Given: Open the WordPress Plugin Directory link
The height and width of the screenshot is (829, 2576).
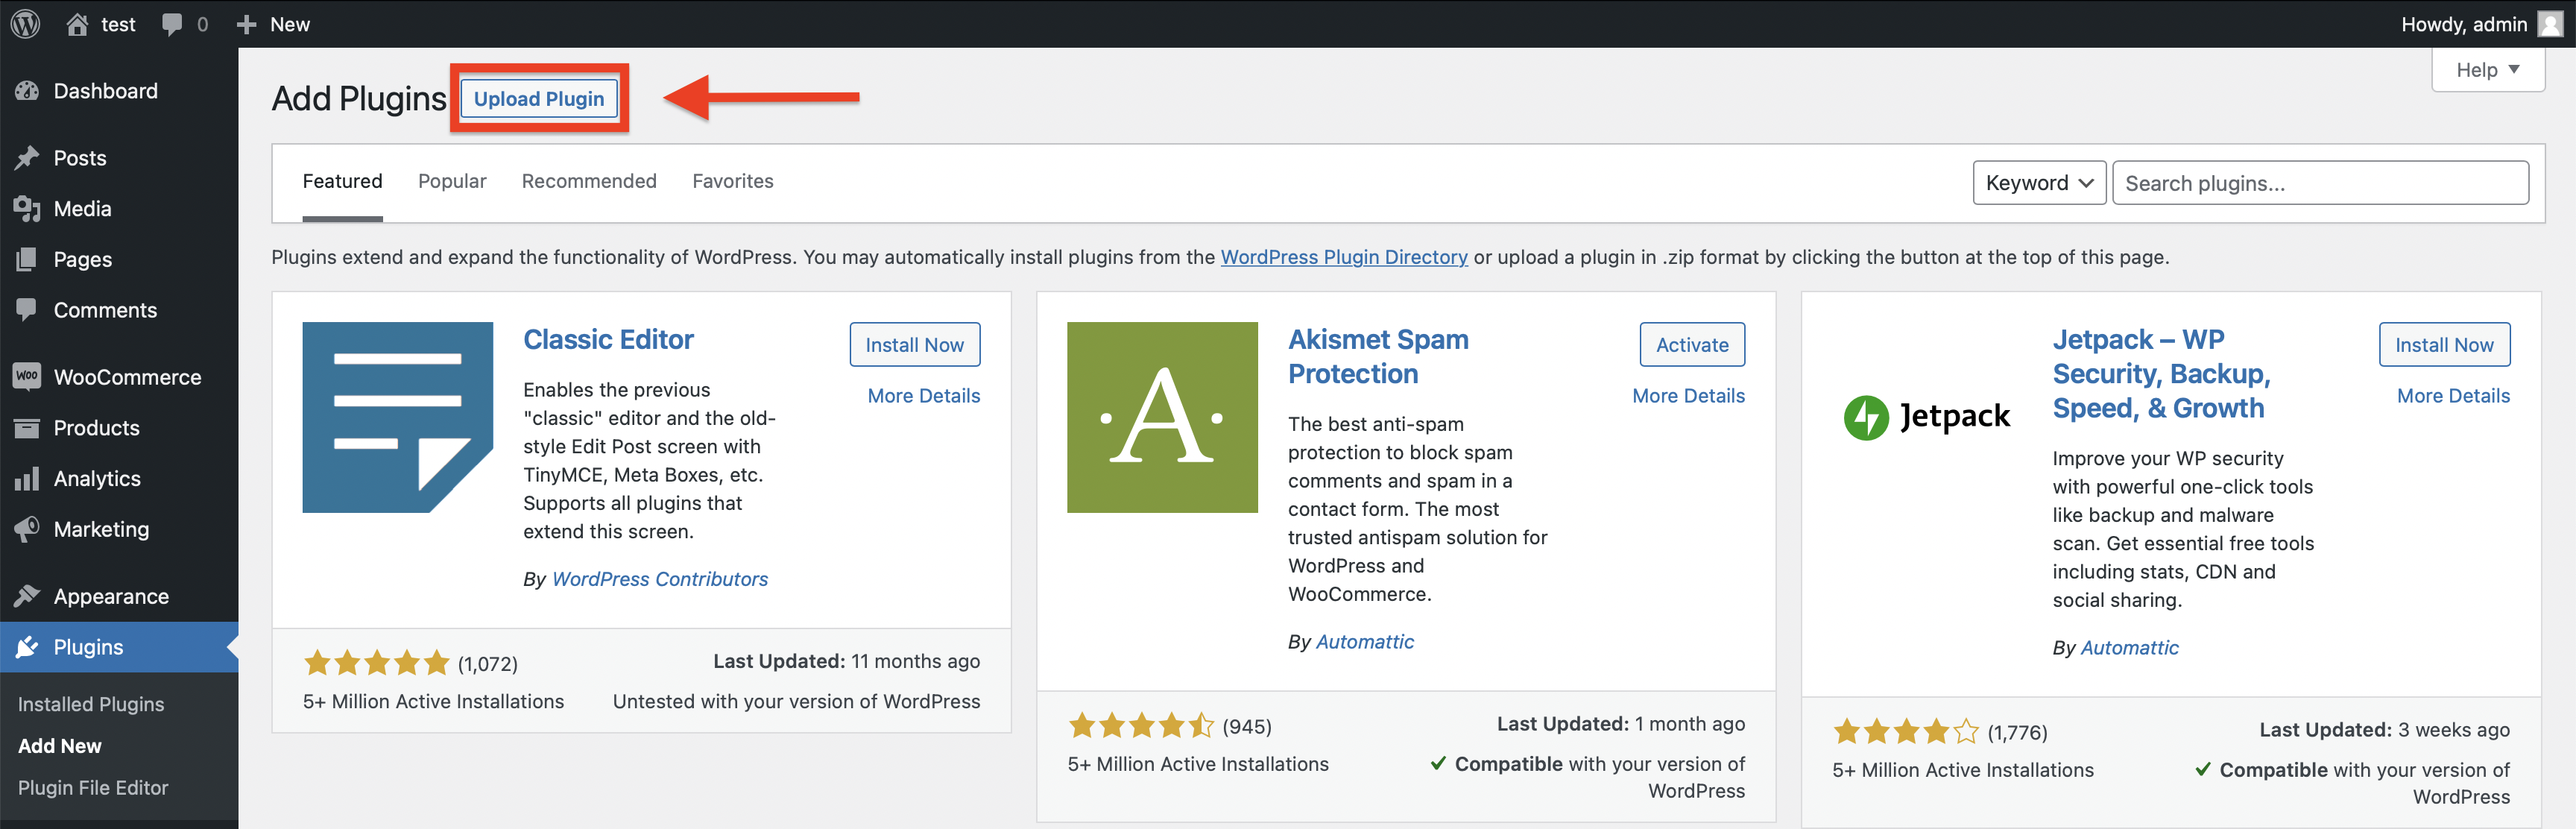Looking at the screenshot, I should [x=1344, y=257].
